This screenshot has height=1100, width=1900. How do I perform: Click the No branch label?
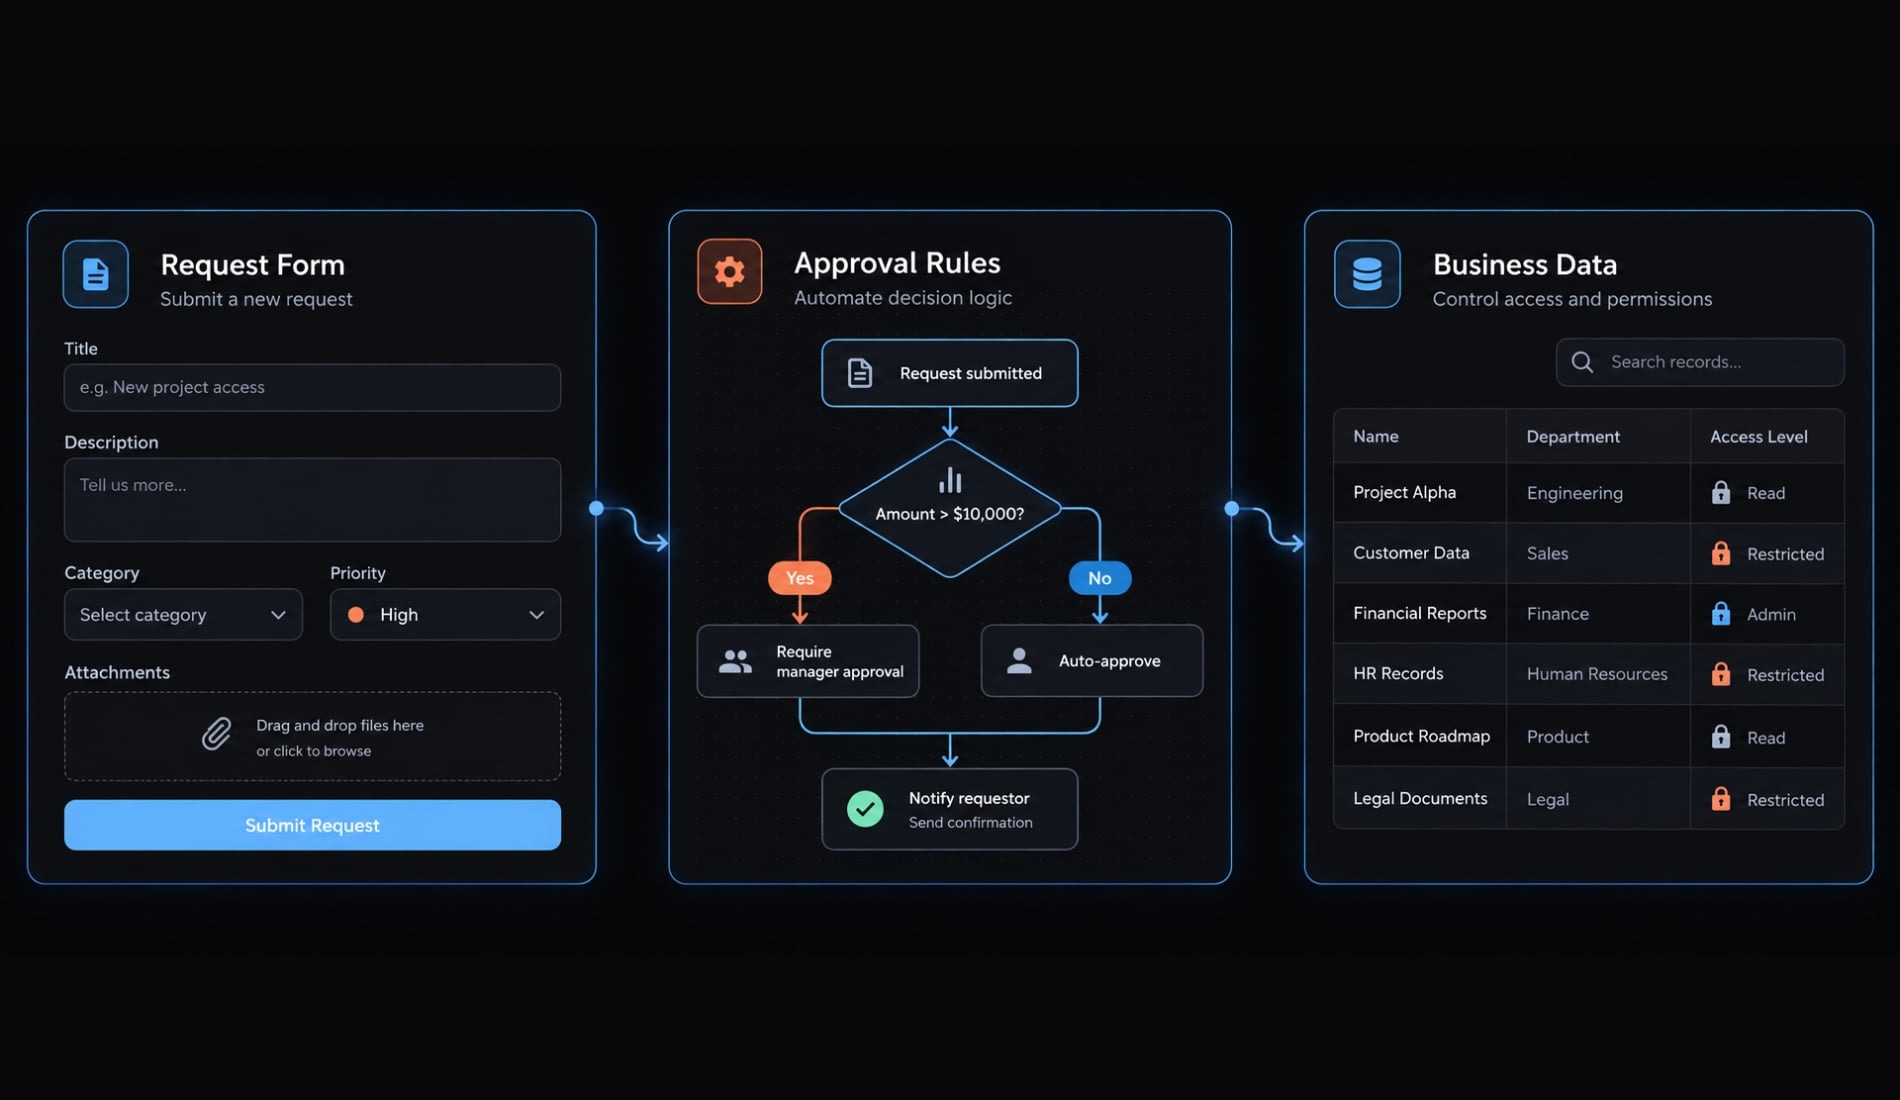point(1100,578)
